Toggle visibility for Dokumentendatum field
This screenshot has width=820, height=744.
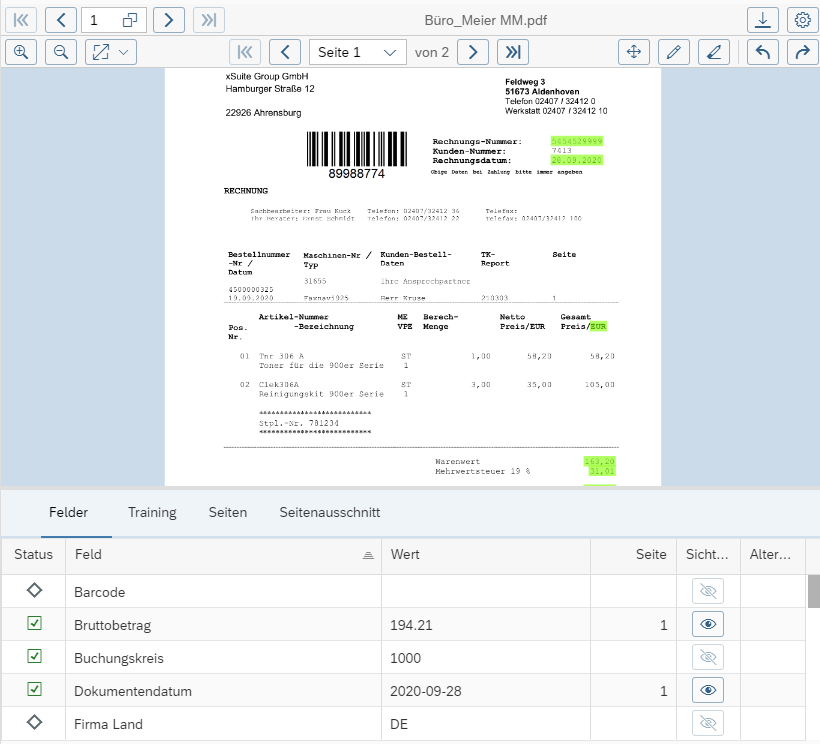coord(708,690)
